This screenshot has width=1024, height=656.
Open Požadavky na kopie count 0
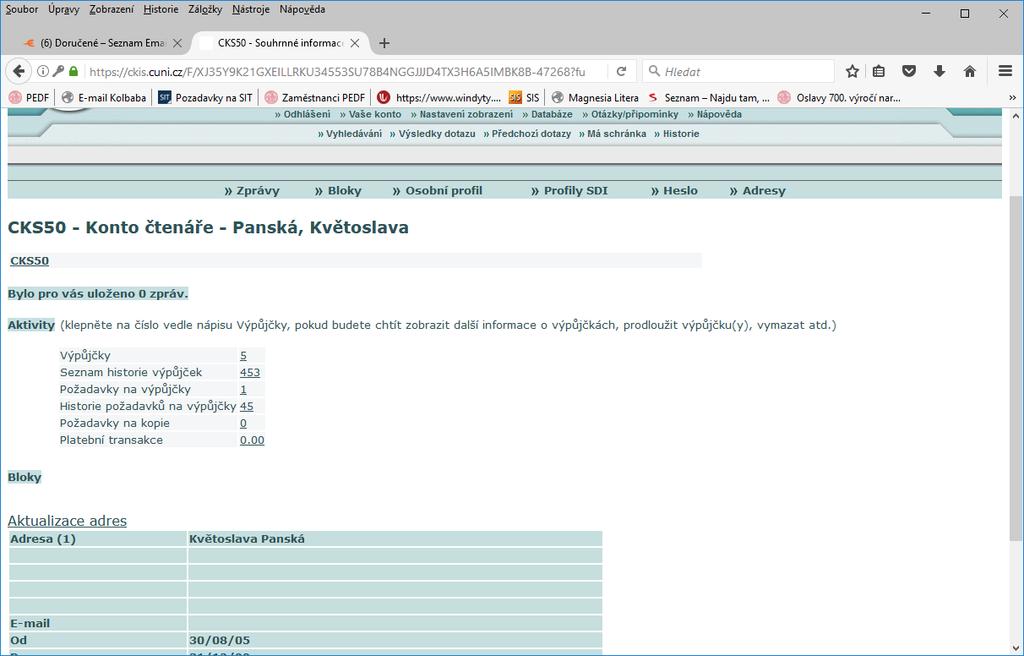click(x=243, y=423)
